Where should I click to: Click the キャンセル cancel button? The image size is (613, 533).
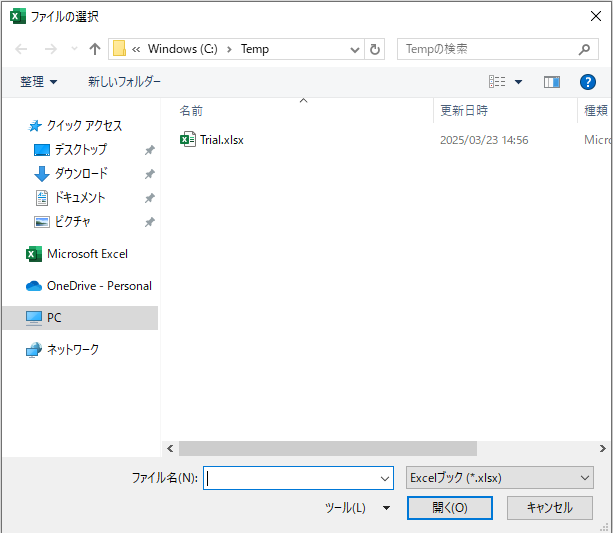click(549, 508)
